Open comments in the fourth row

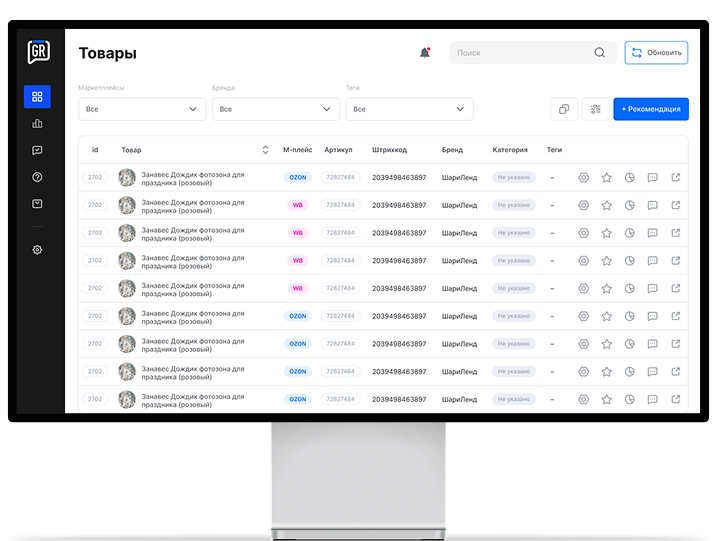point(653,261)
